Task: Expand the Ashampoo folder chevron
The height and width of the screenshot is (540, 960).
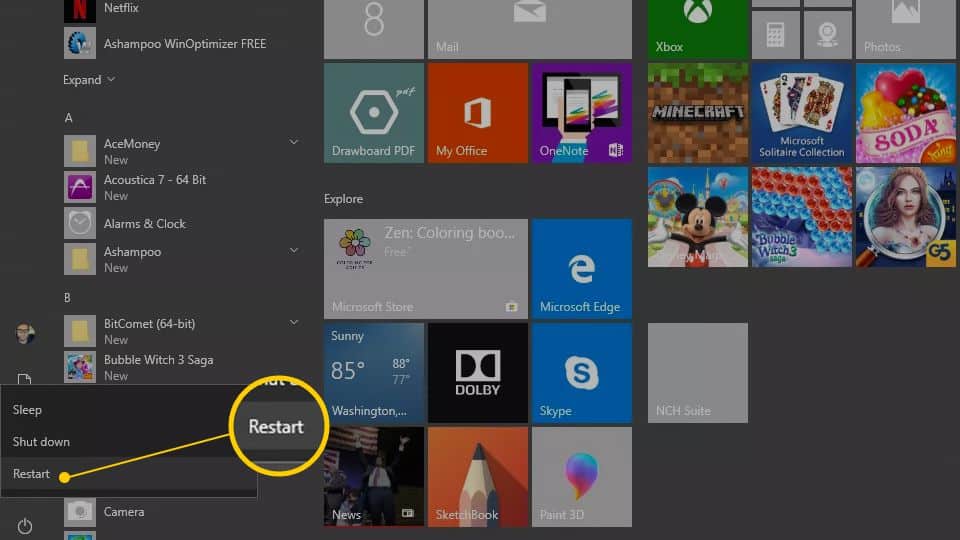Action: [x=294, y=249]
